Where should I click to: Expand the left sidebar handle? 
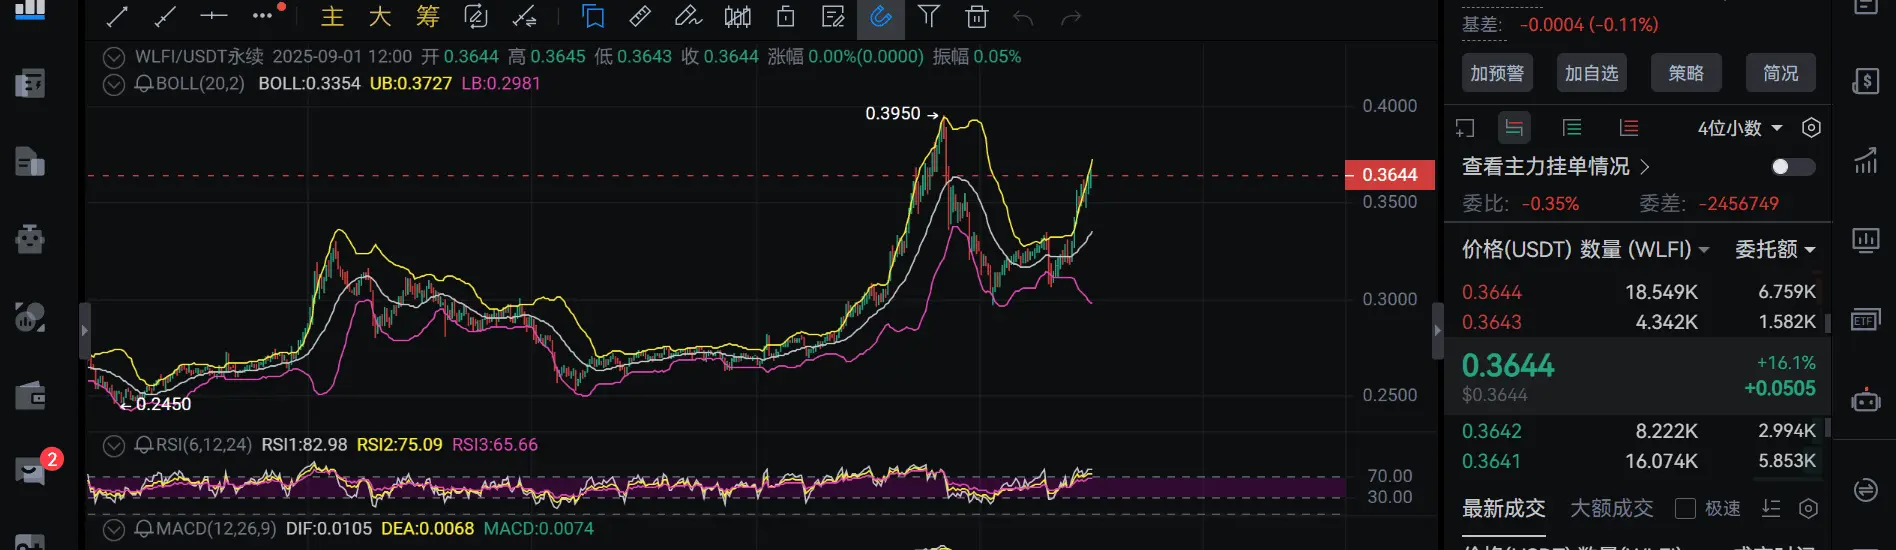coord(85,330)
